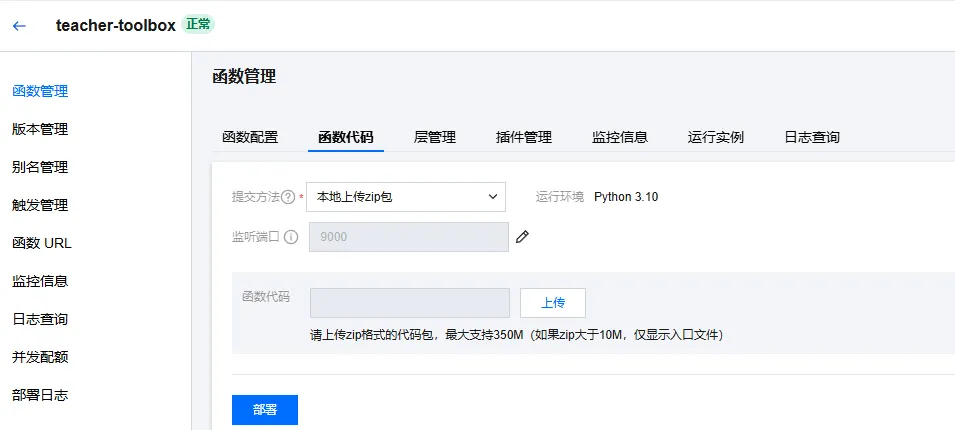Open 并发配额 in the sidebar
This screenshot has width=955, height=430.
tap(40, 357)
